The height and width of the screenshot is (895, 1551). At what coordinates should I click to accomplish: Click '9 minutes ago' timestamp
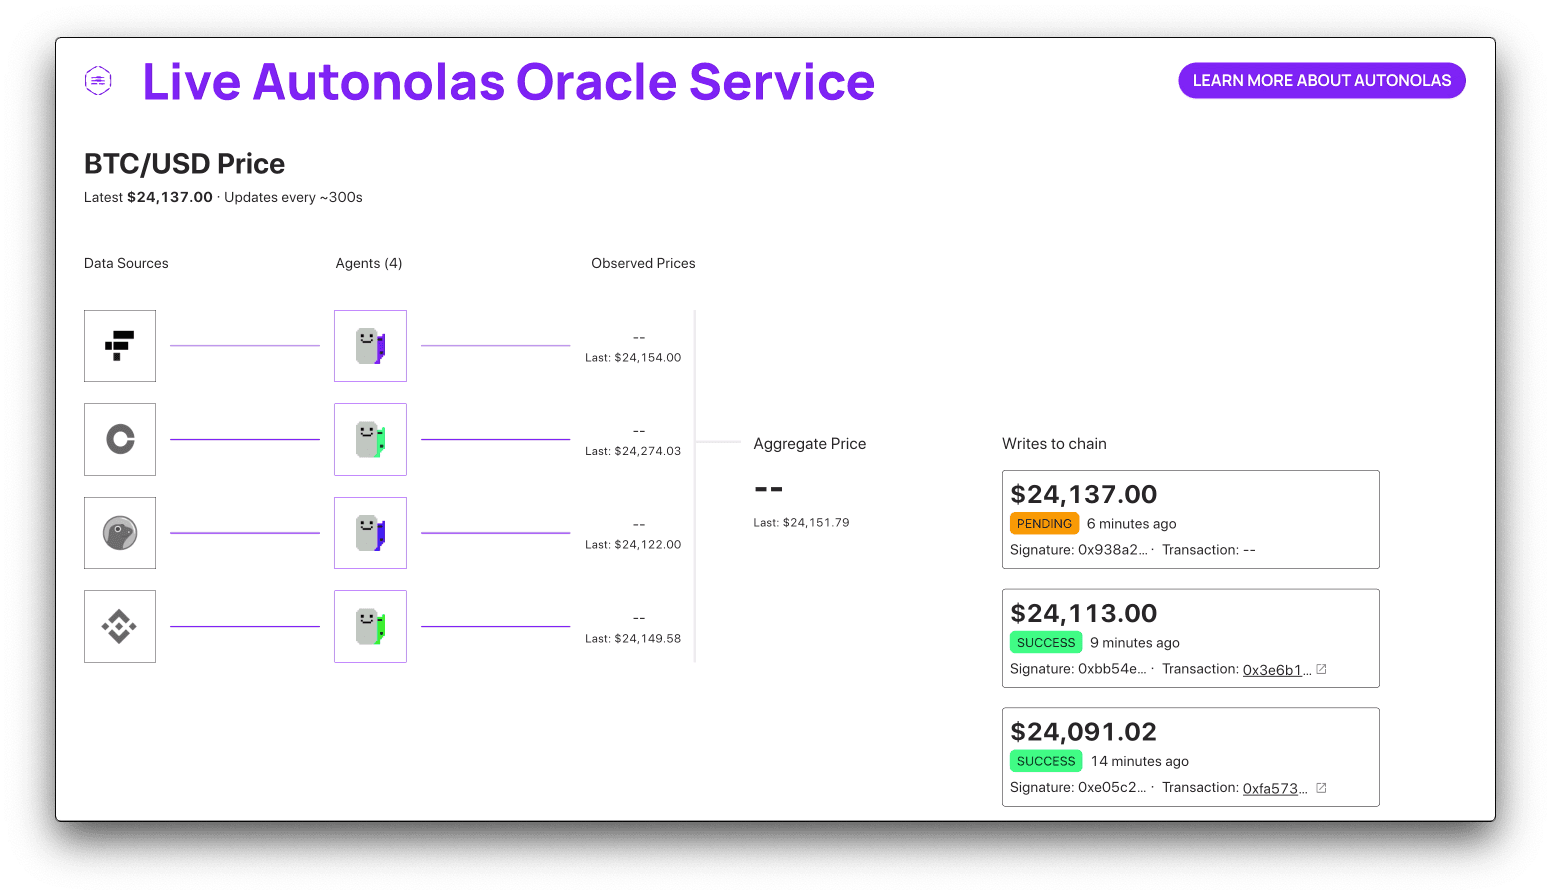click(1135, 643)
